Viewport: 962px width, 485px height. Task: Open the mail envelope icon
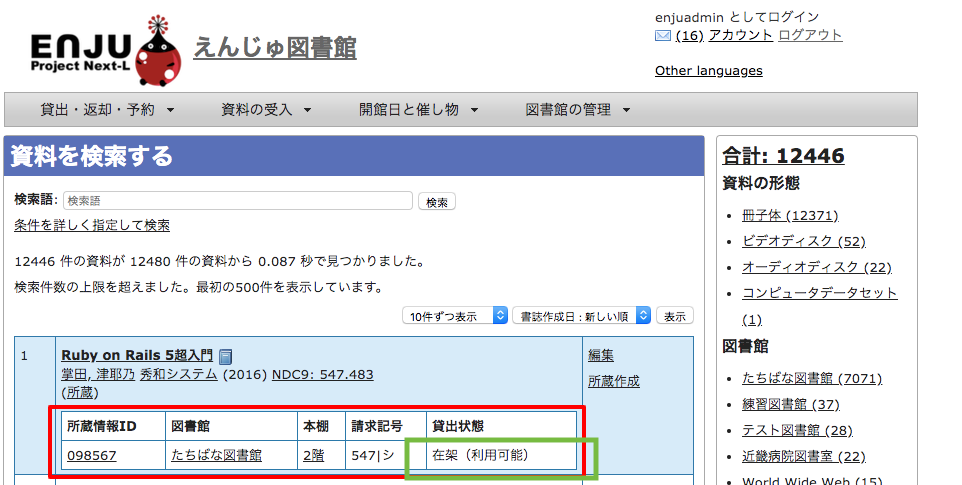[x=663, y=36]
